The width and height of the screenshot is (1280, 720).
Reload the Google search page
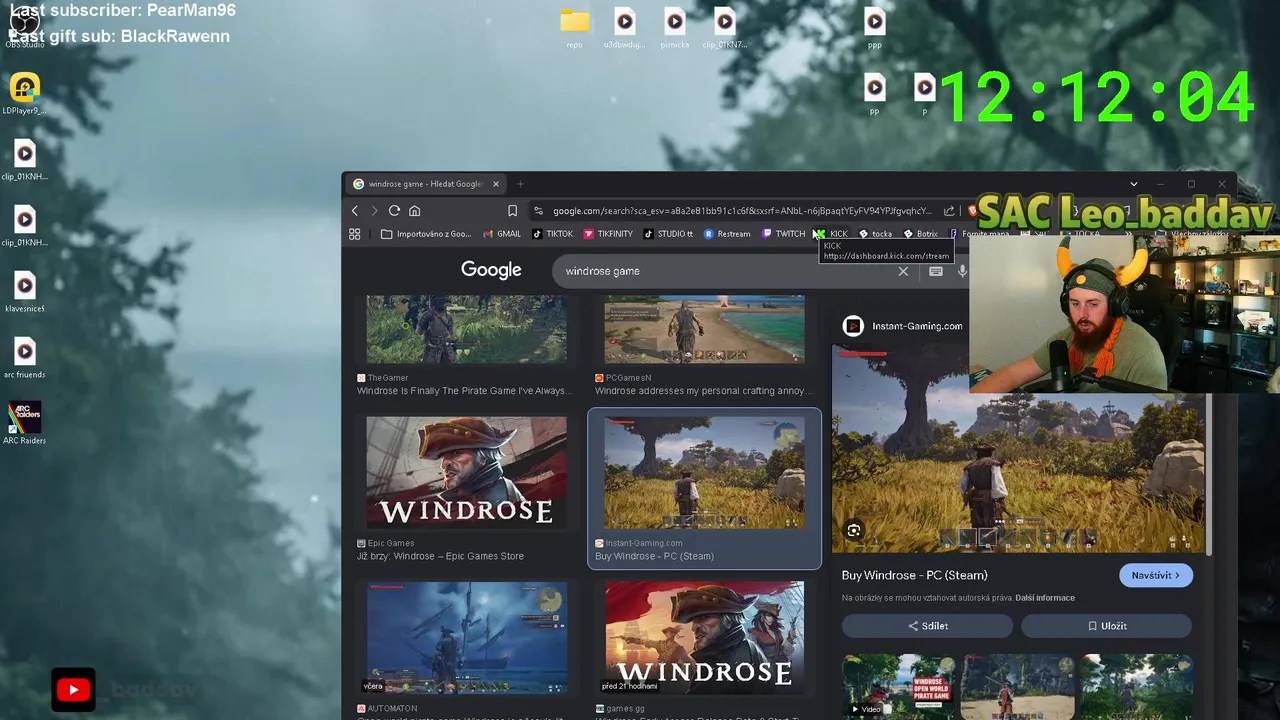click(x=394, y=211)
